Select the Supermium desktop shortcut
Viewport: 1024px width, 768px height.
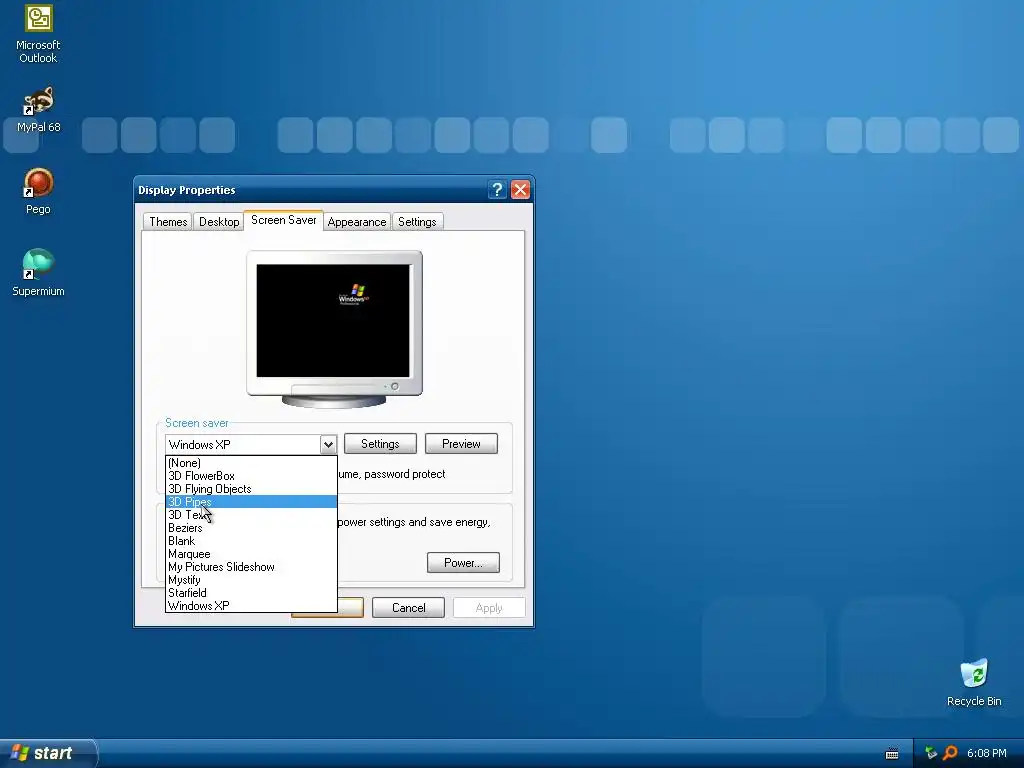coord(38,272)
